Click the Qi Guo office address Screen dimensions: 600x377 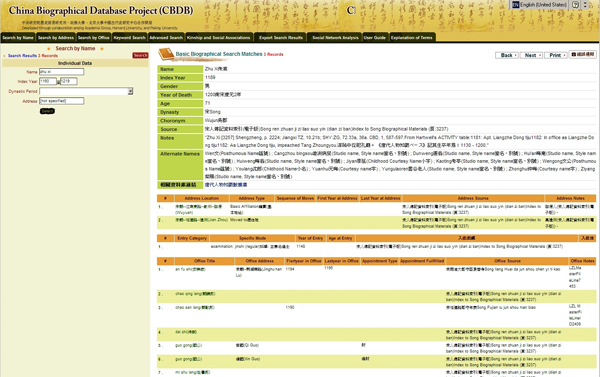[247, 345]
